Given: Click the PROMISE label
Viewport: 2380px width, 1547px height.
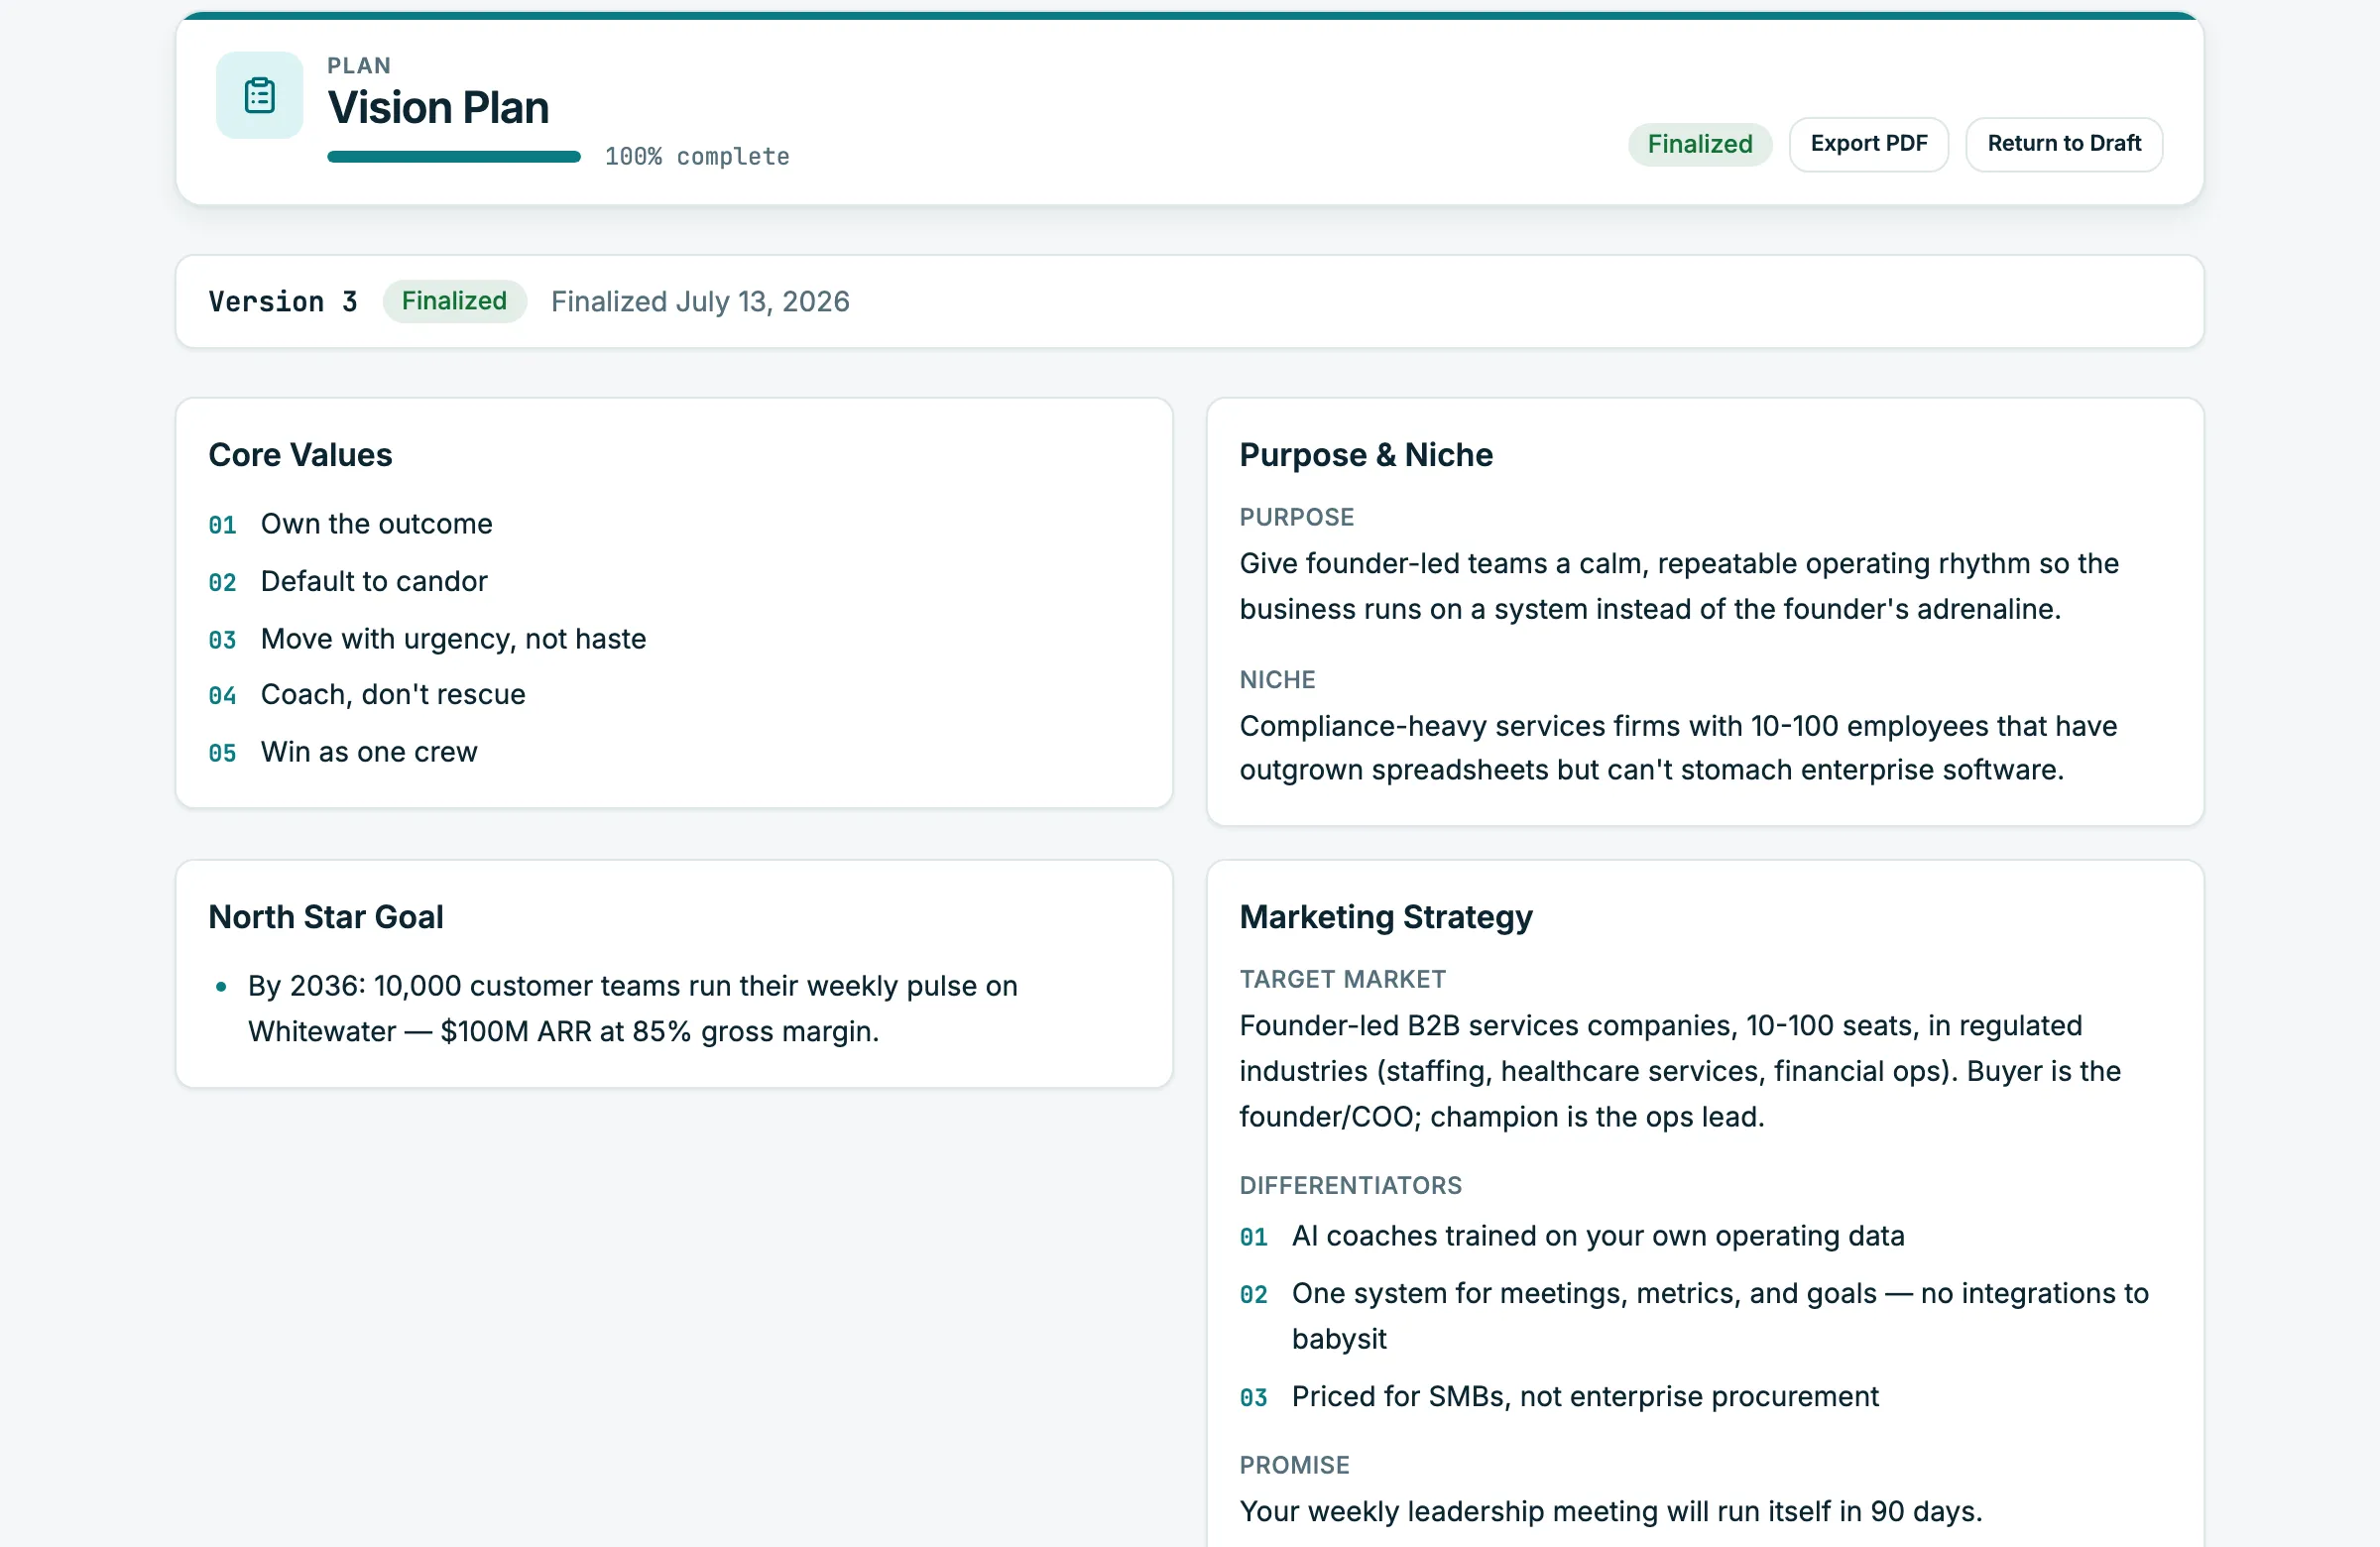Looking at the screenshot, I should click(x=1294, y=1466).
